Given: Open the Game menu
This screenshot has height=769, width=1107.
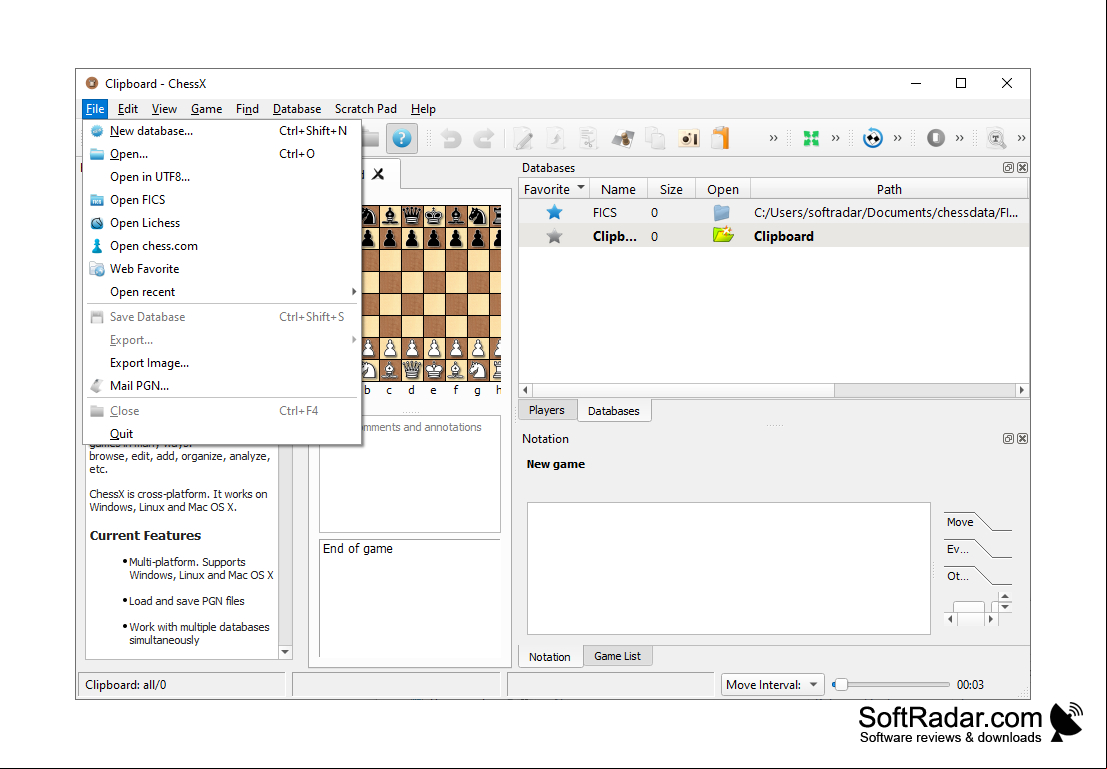Looking at the screenshot, I should tap(206, 109).
